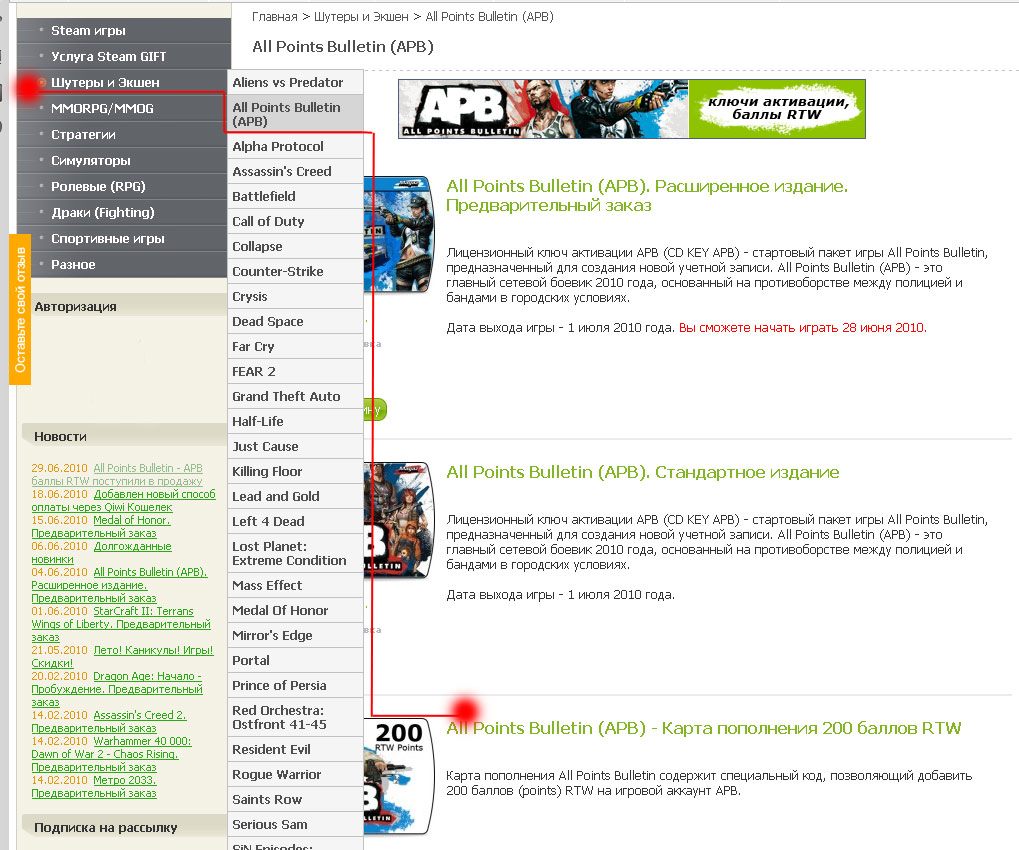Click the APB activation keys banner
The width and height of the screenshot is (1019, 850).
tap(631, 109)
